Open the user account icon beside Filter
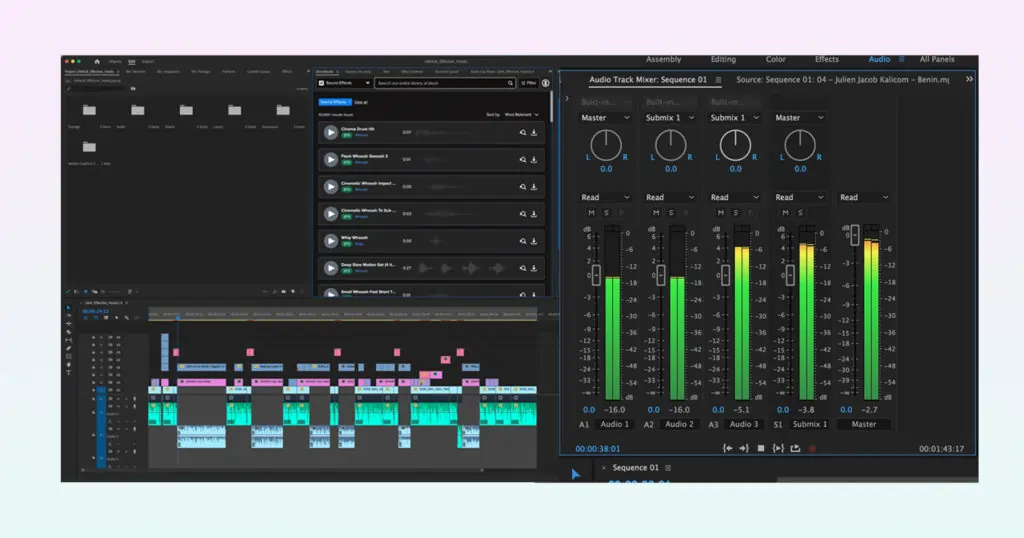Viewport: 1024px width, 538px height. pos(546,84)
